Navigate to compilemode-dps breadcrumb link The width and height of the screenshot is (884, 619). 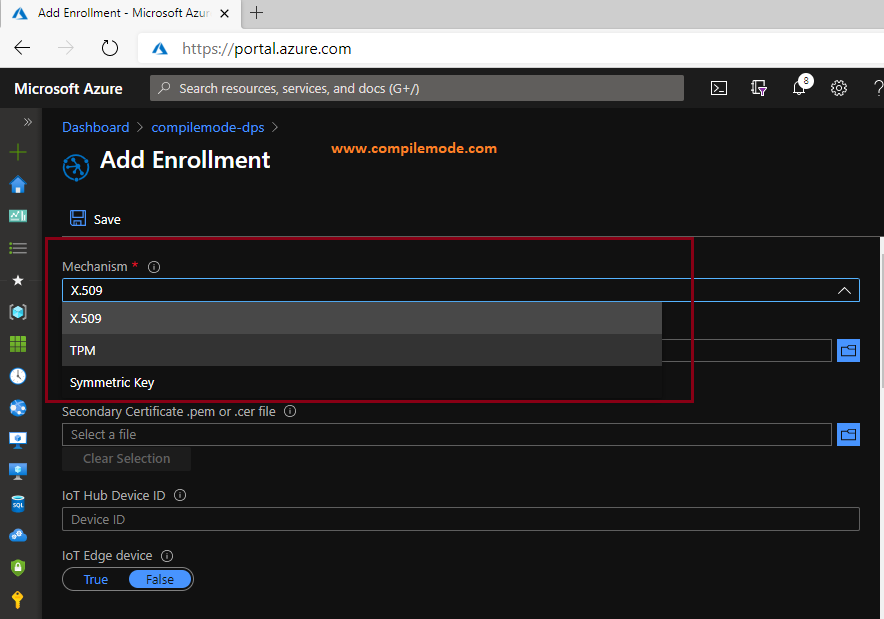pos(207,127)
